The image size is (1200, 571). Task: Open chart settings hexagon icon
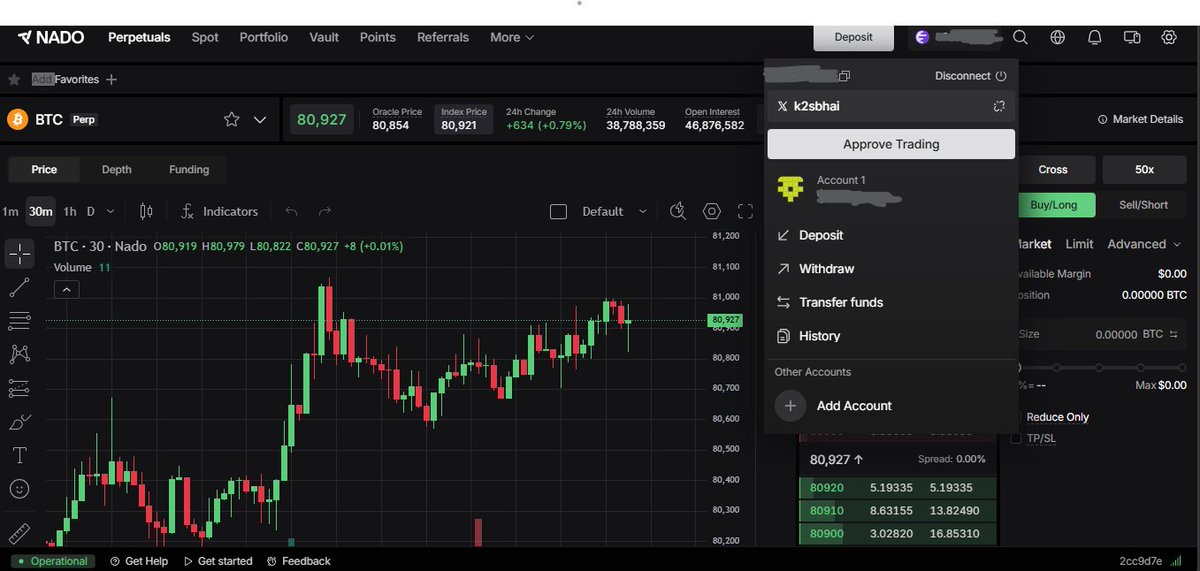712,211
